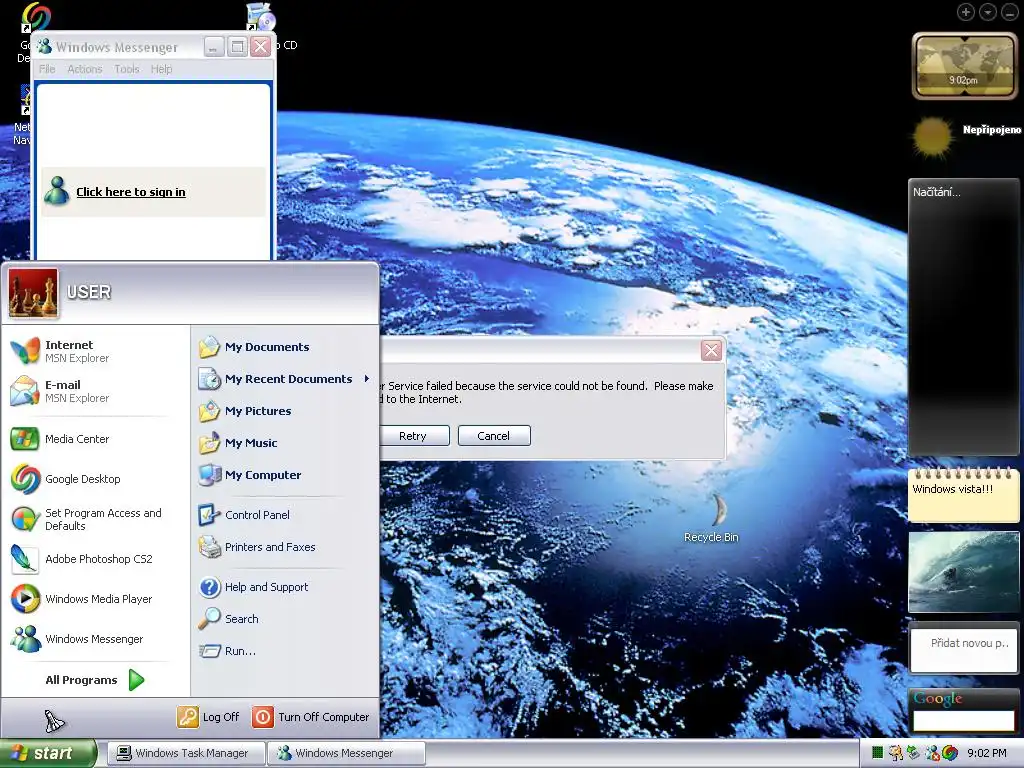This screenshot has width=1024, height=768.
Task: Click the Log Off button
Action: pos(209,717)
